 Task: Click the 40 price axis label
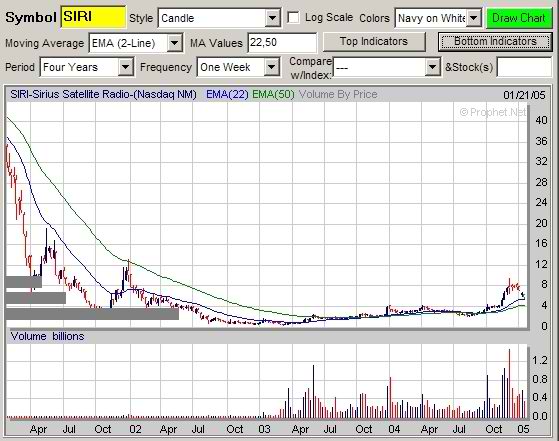tap(541, 120)
